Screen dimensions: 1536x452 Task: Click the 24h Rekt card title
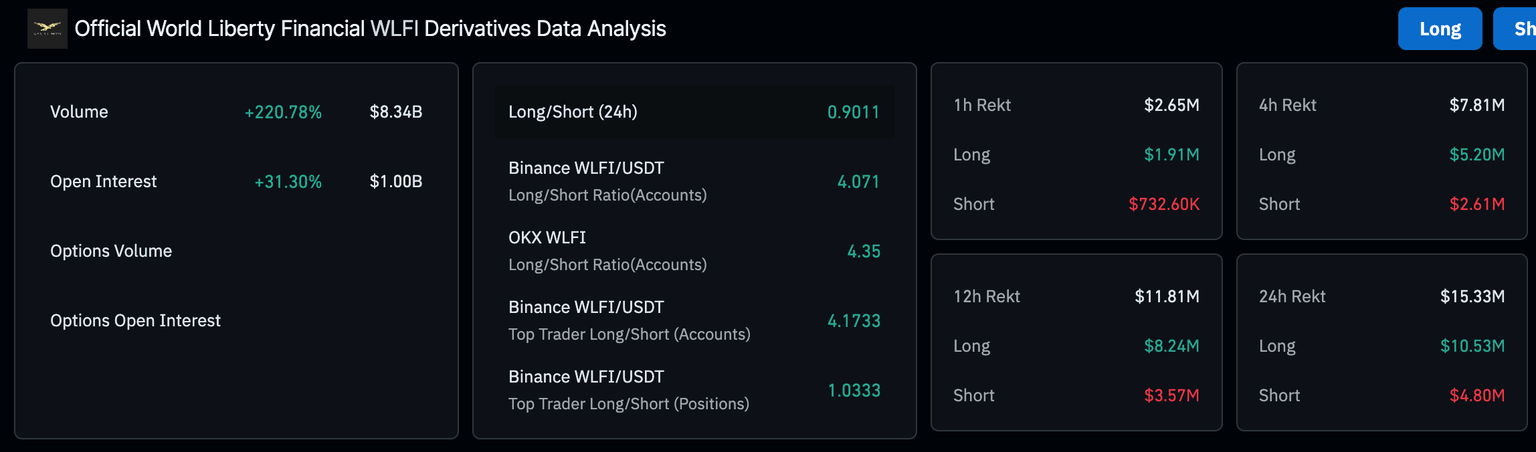click(x=1292, y=296)
